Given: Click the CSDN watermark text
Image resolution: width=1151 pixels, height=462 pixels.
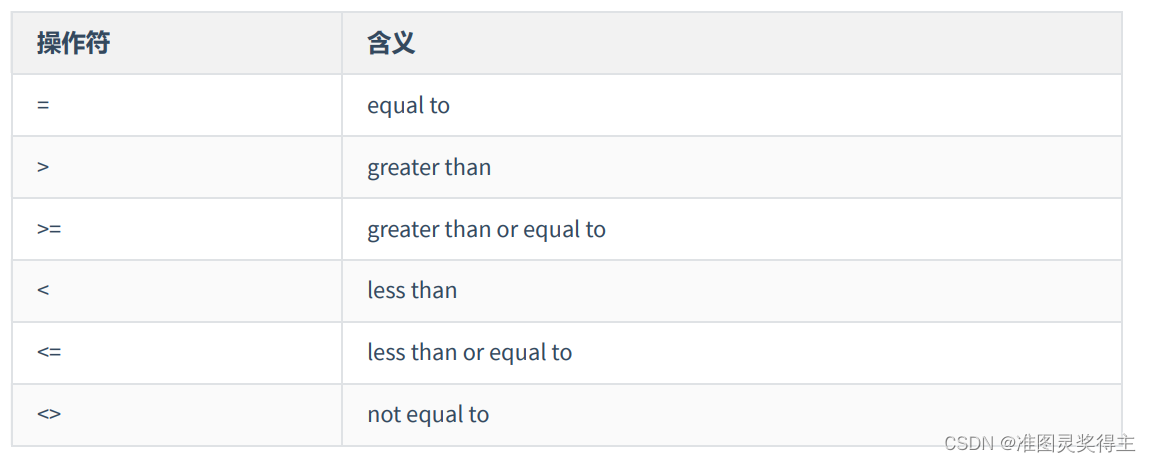Looking at the screenshot, I should coord(967,443).
